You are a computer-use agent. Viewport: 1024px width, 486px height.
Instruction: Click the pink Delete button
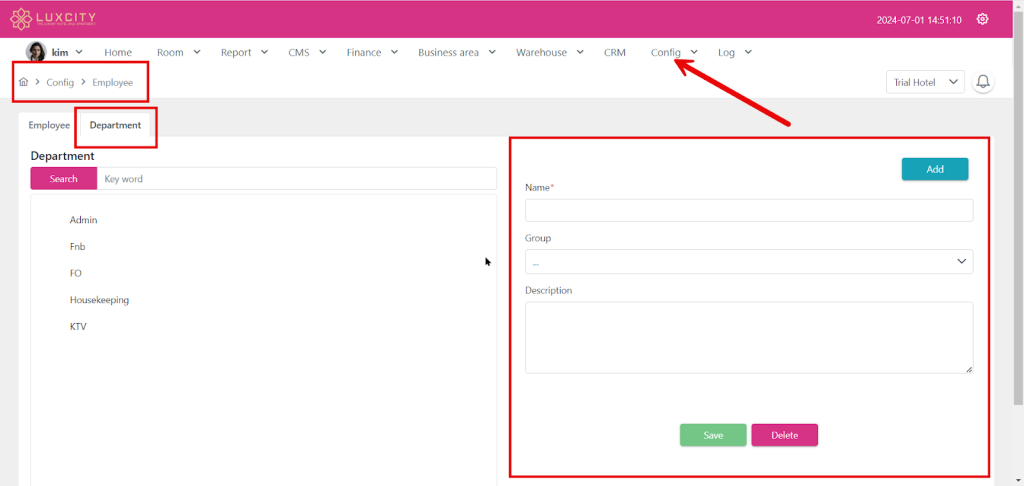click(x=784, y=435)
